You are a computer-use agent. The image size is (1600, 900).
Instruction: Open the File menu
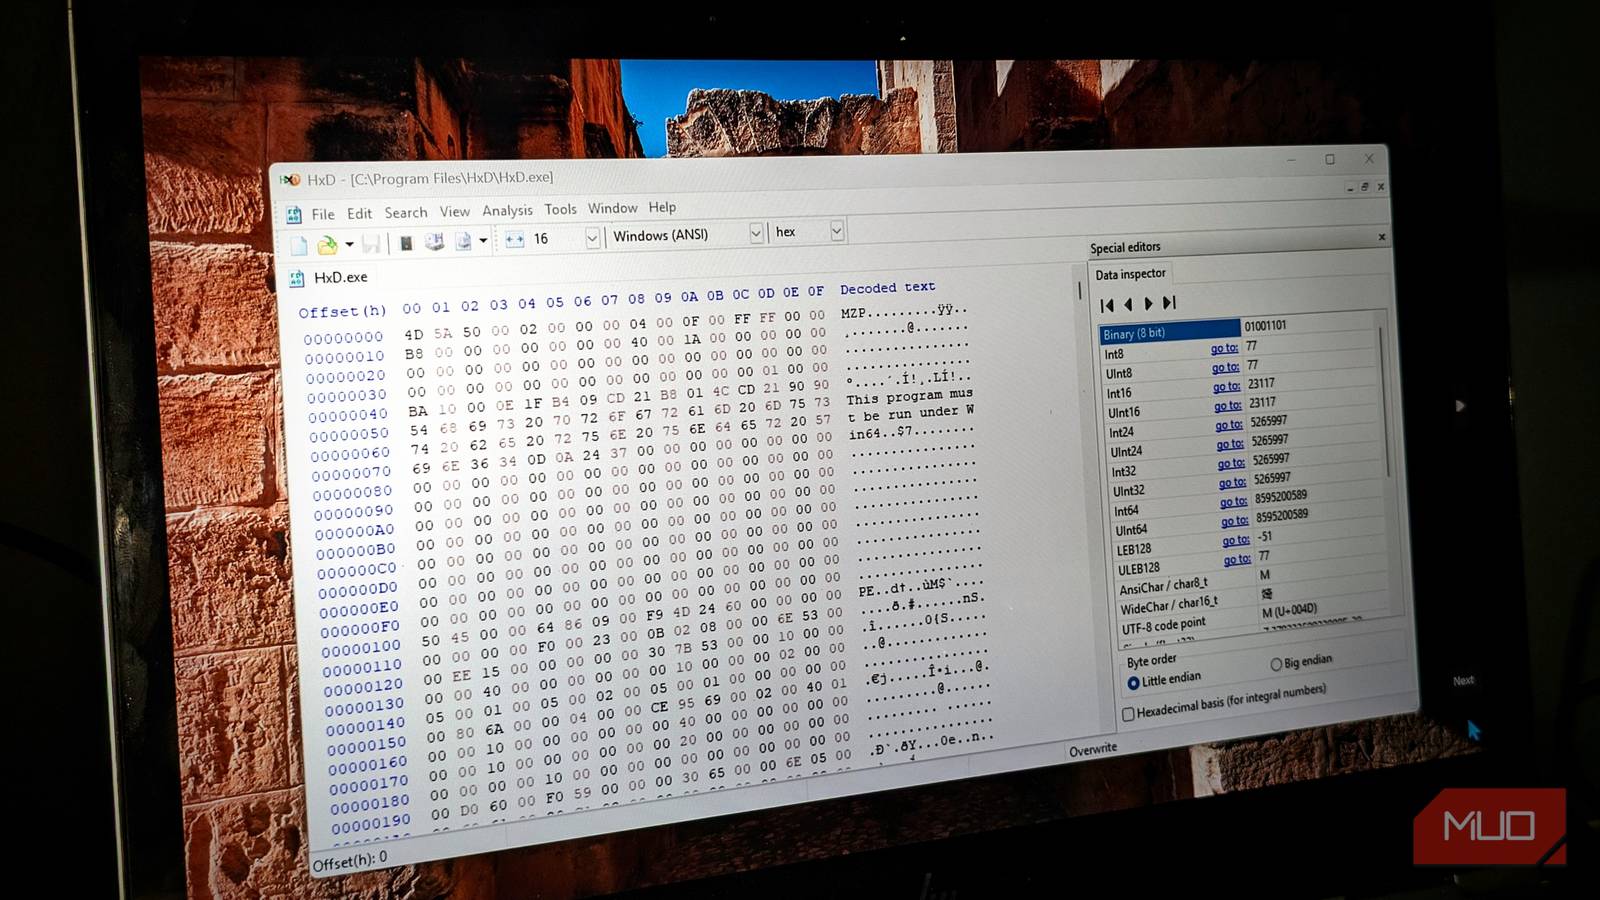323,214
